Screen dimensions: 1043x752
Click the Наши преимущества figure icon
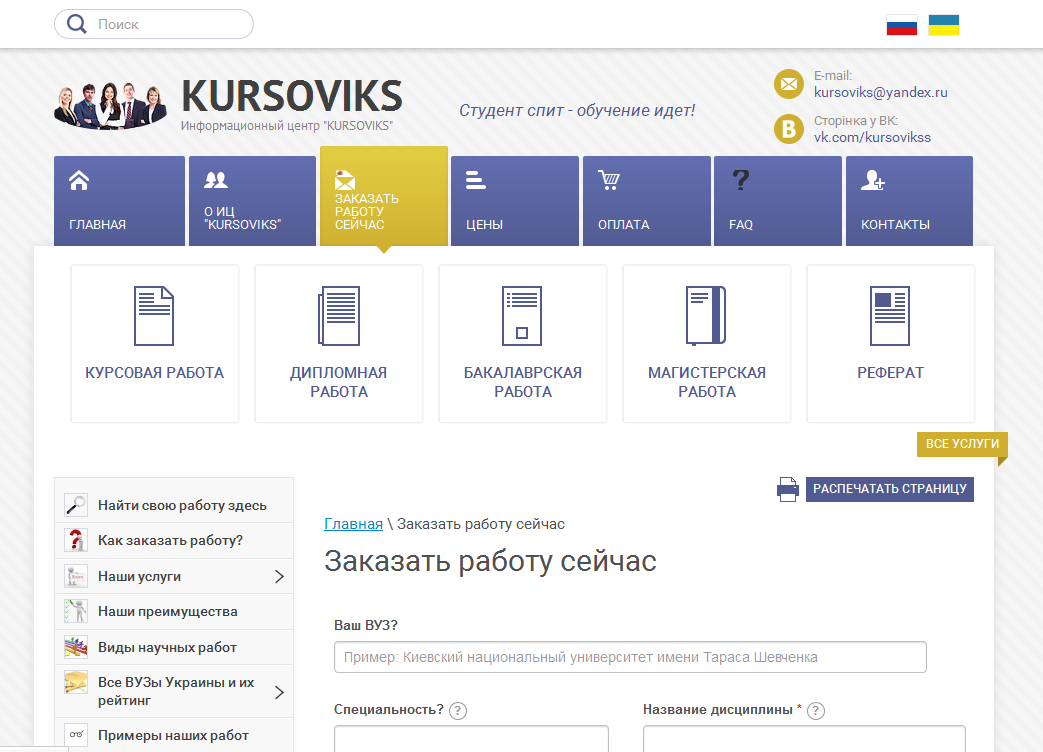[x=76, y=611]
